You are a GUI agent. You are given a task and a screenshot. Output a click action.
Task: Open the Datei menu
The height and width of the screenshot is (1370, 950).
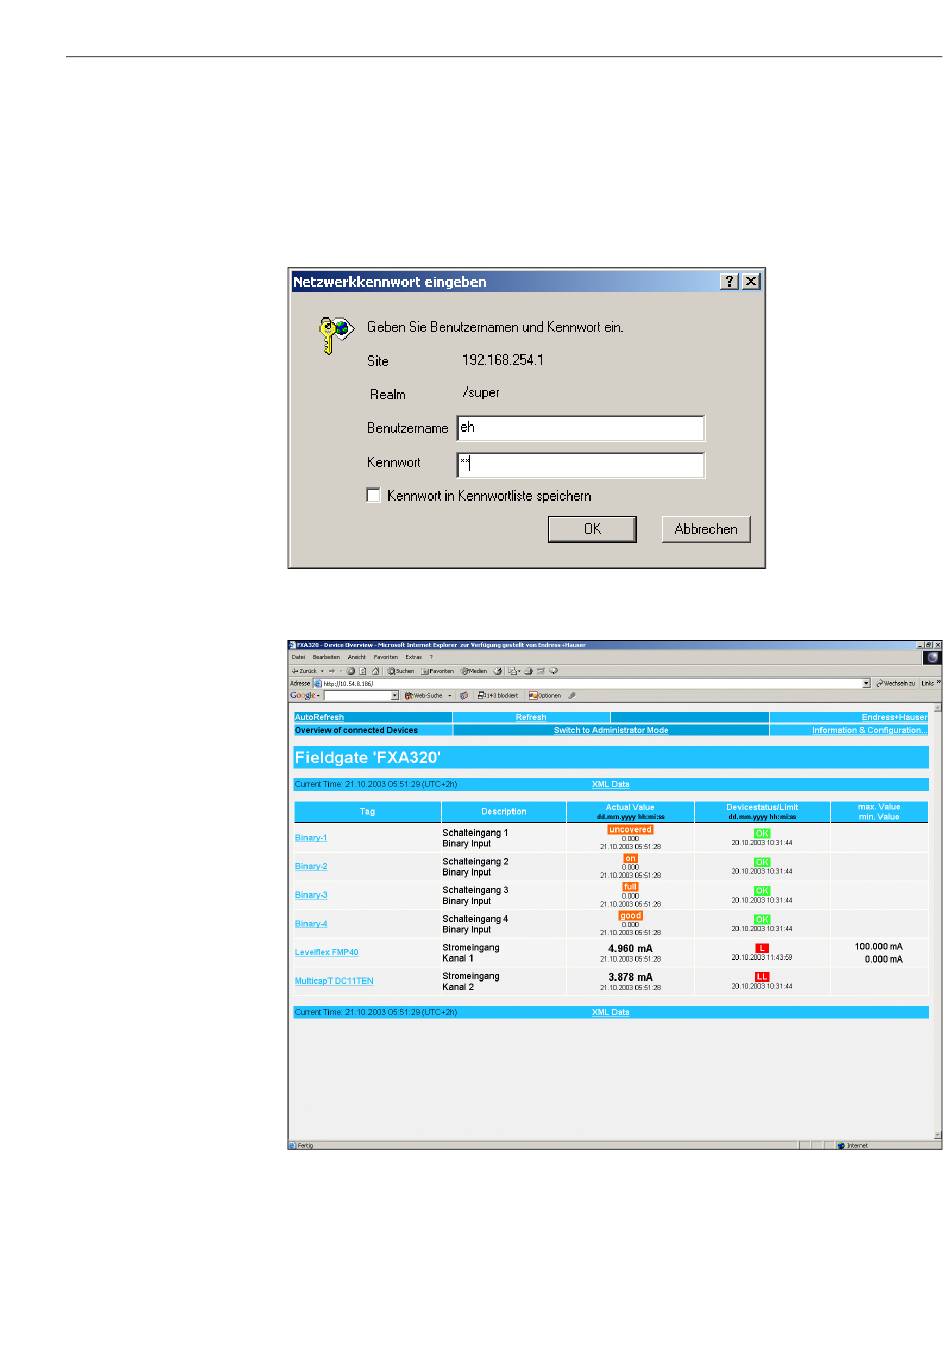pyautogui.click(x=298, y=657)
